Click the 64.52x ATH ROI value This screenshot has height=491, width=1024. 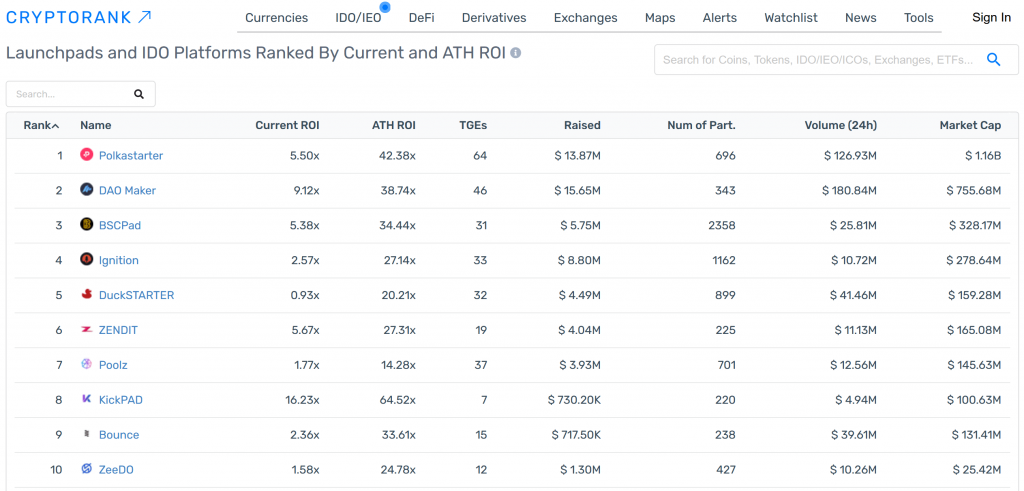coord(397,400)
